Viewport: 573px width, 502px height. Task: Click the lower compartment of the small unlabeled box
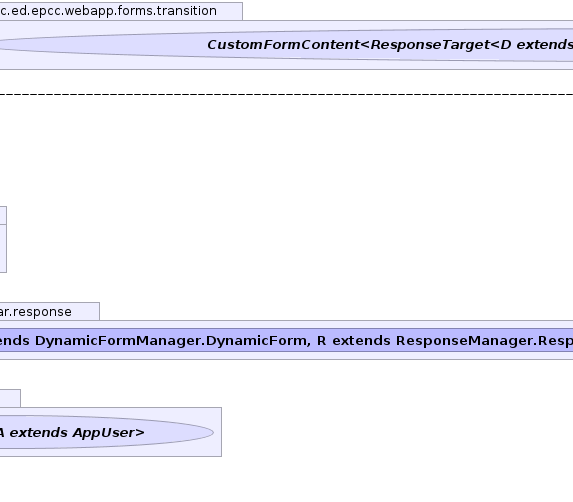(x=3, y=248)
